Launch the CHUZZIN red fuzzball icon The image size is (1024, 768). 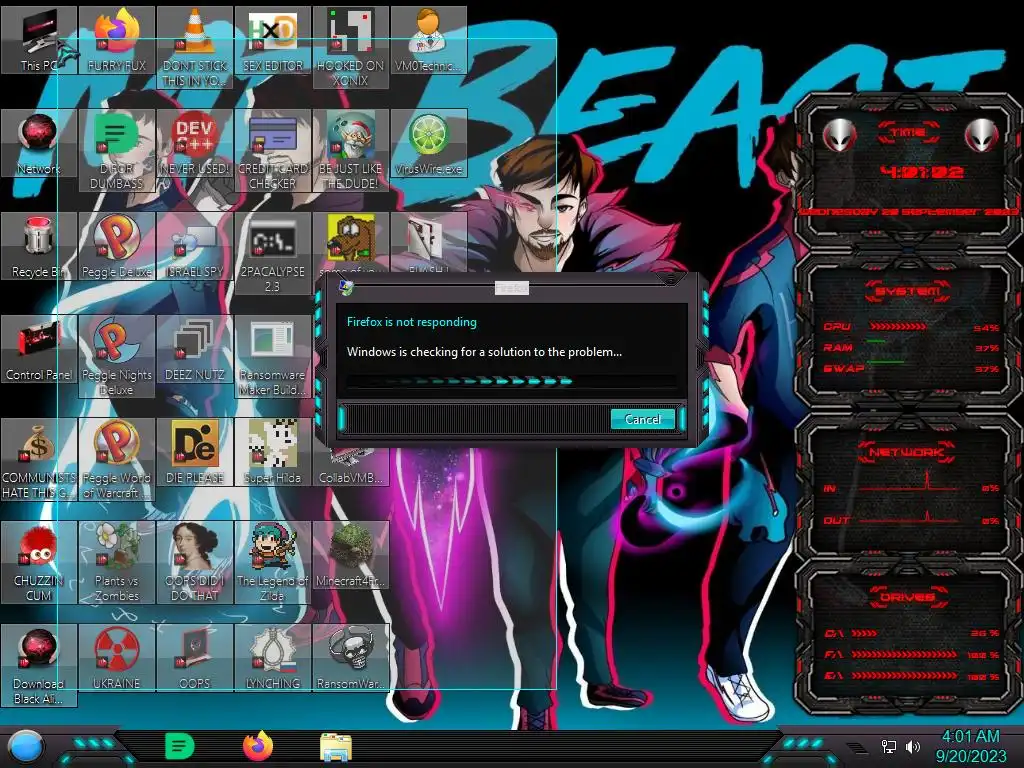pos(39,562)
